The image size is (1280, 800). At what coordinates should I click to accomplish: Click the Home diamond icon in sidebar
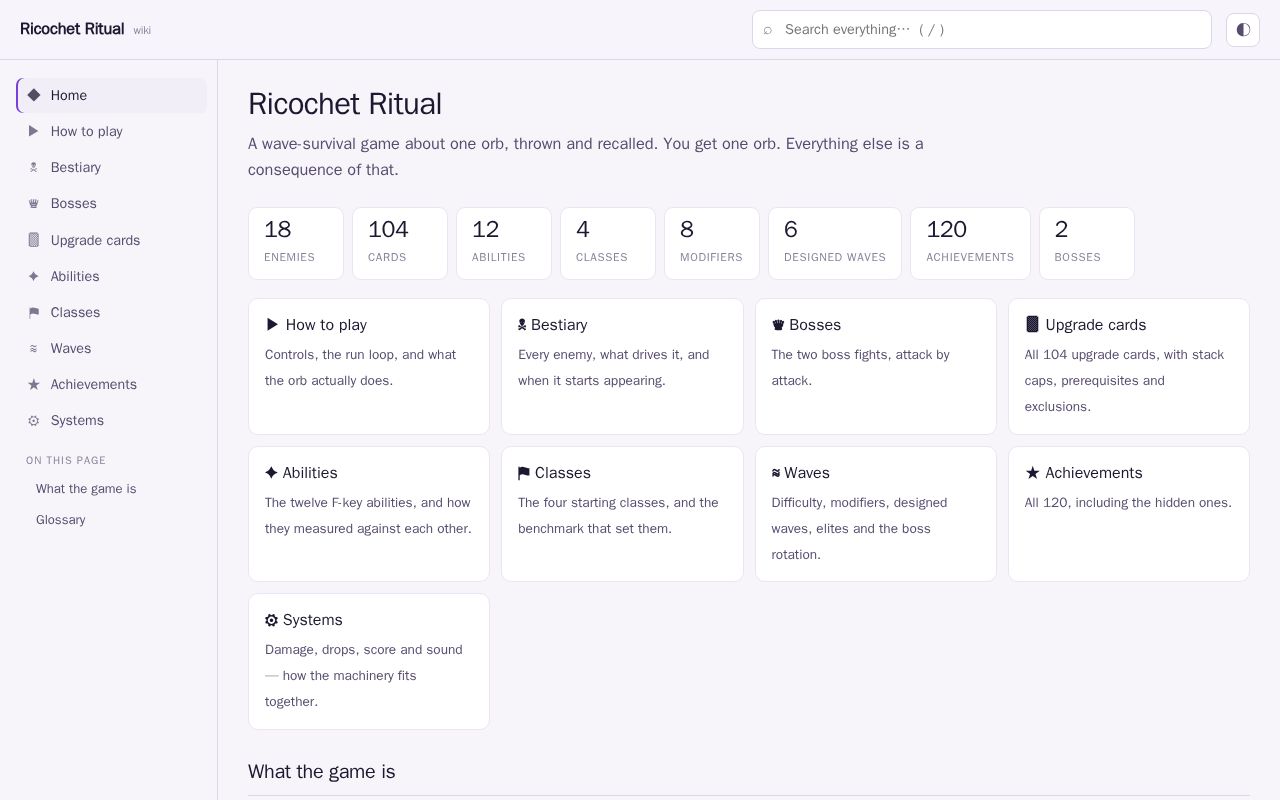34,95
